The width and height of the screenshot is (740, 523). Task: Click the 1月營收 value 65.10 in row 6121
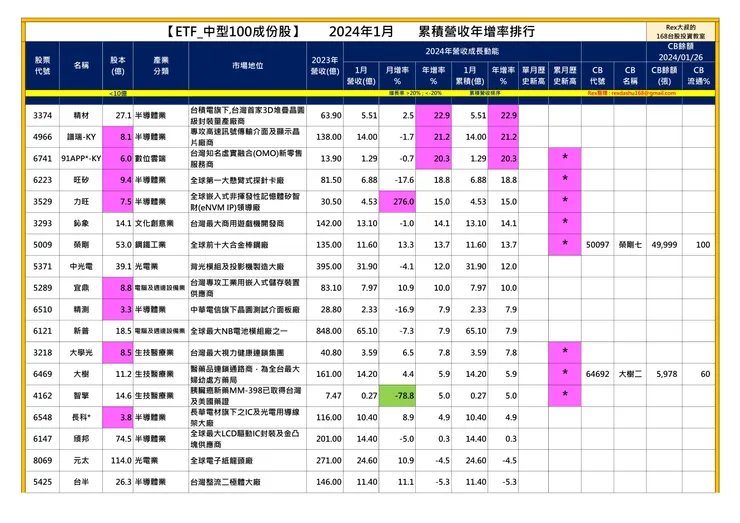[367, 331]
